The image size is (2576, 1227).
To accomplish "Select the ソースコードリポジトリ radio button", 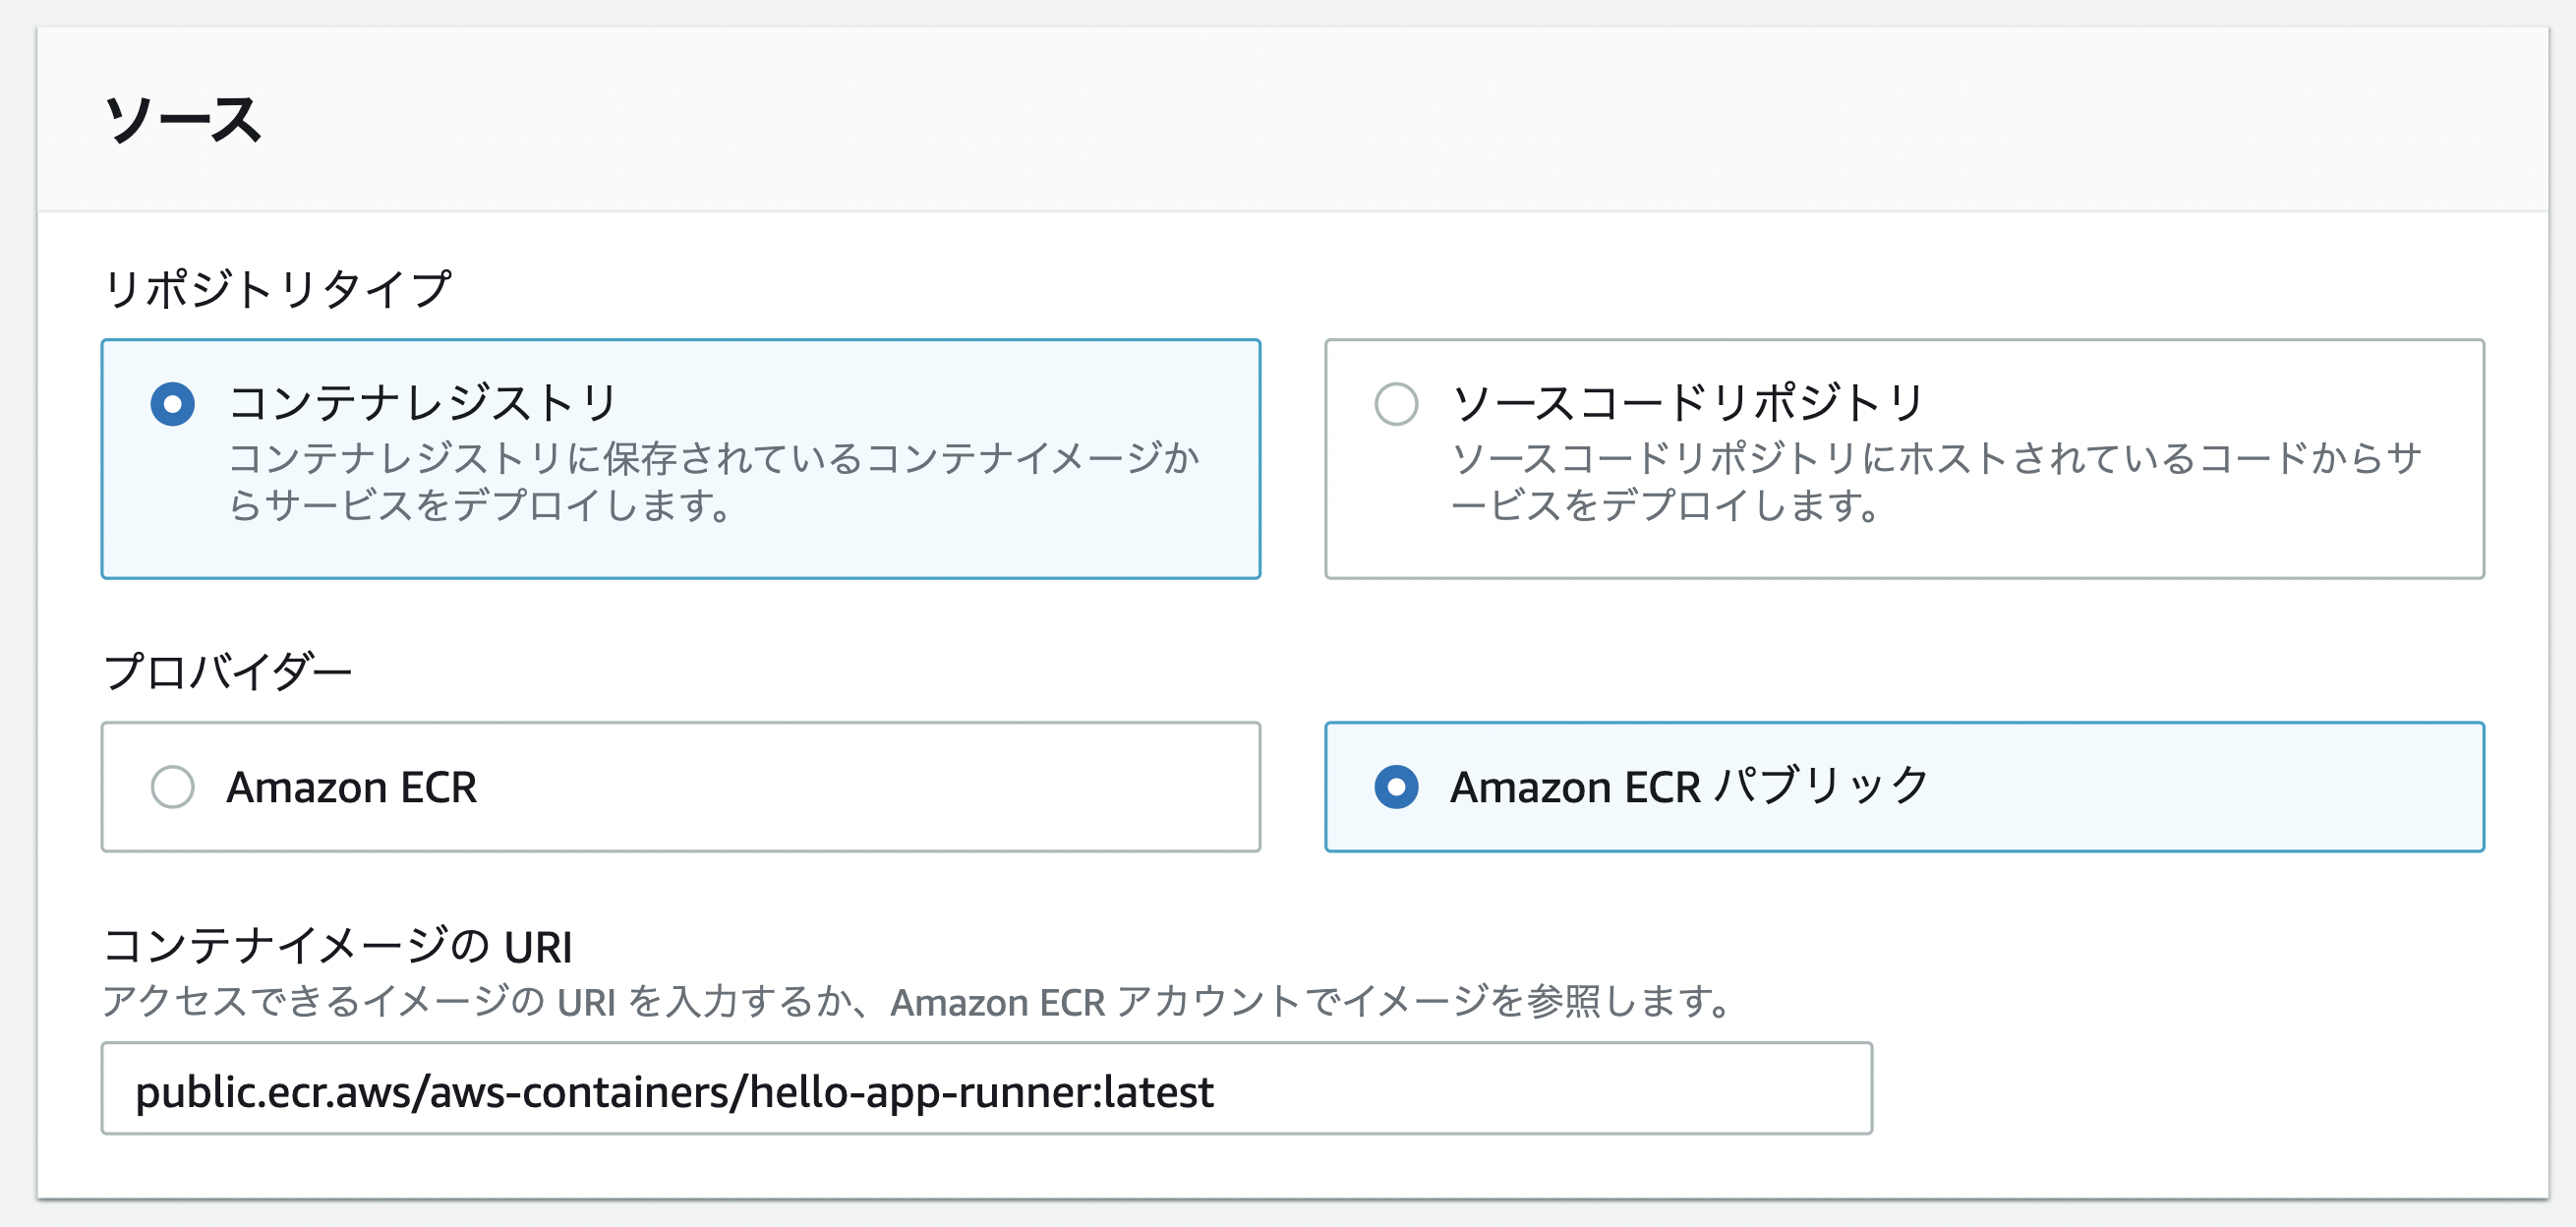I will pyautogui.click(x=1396, y=404).
